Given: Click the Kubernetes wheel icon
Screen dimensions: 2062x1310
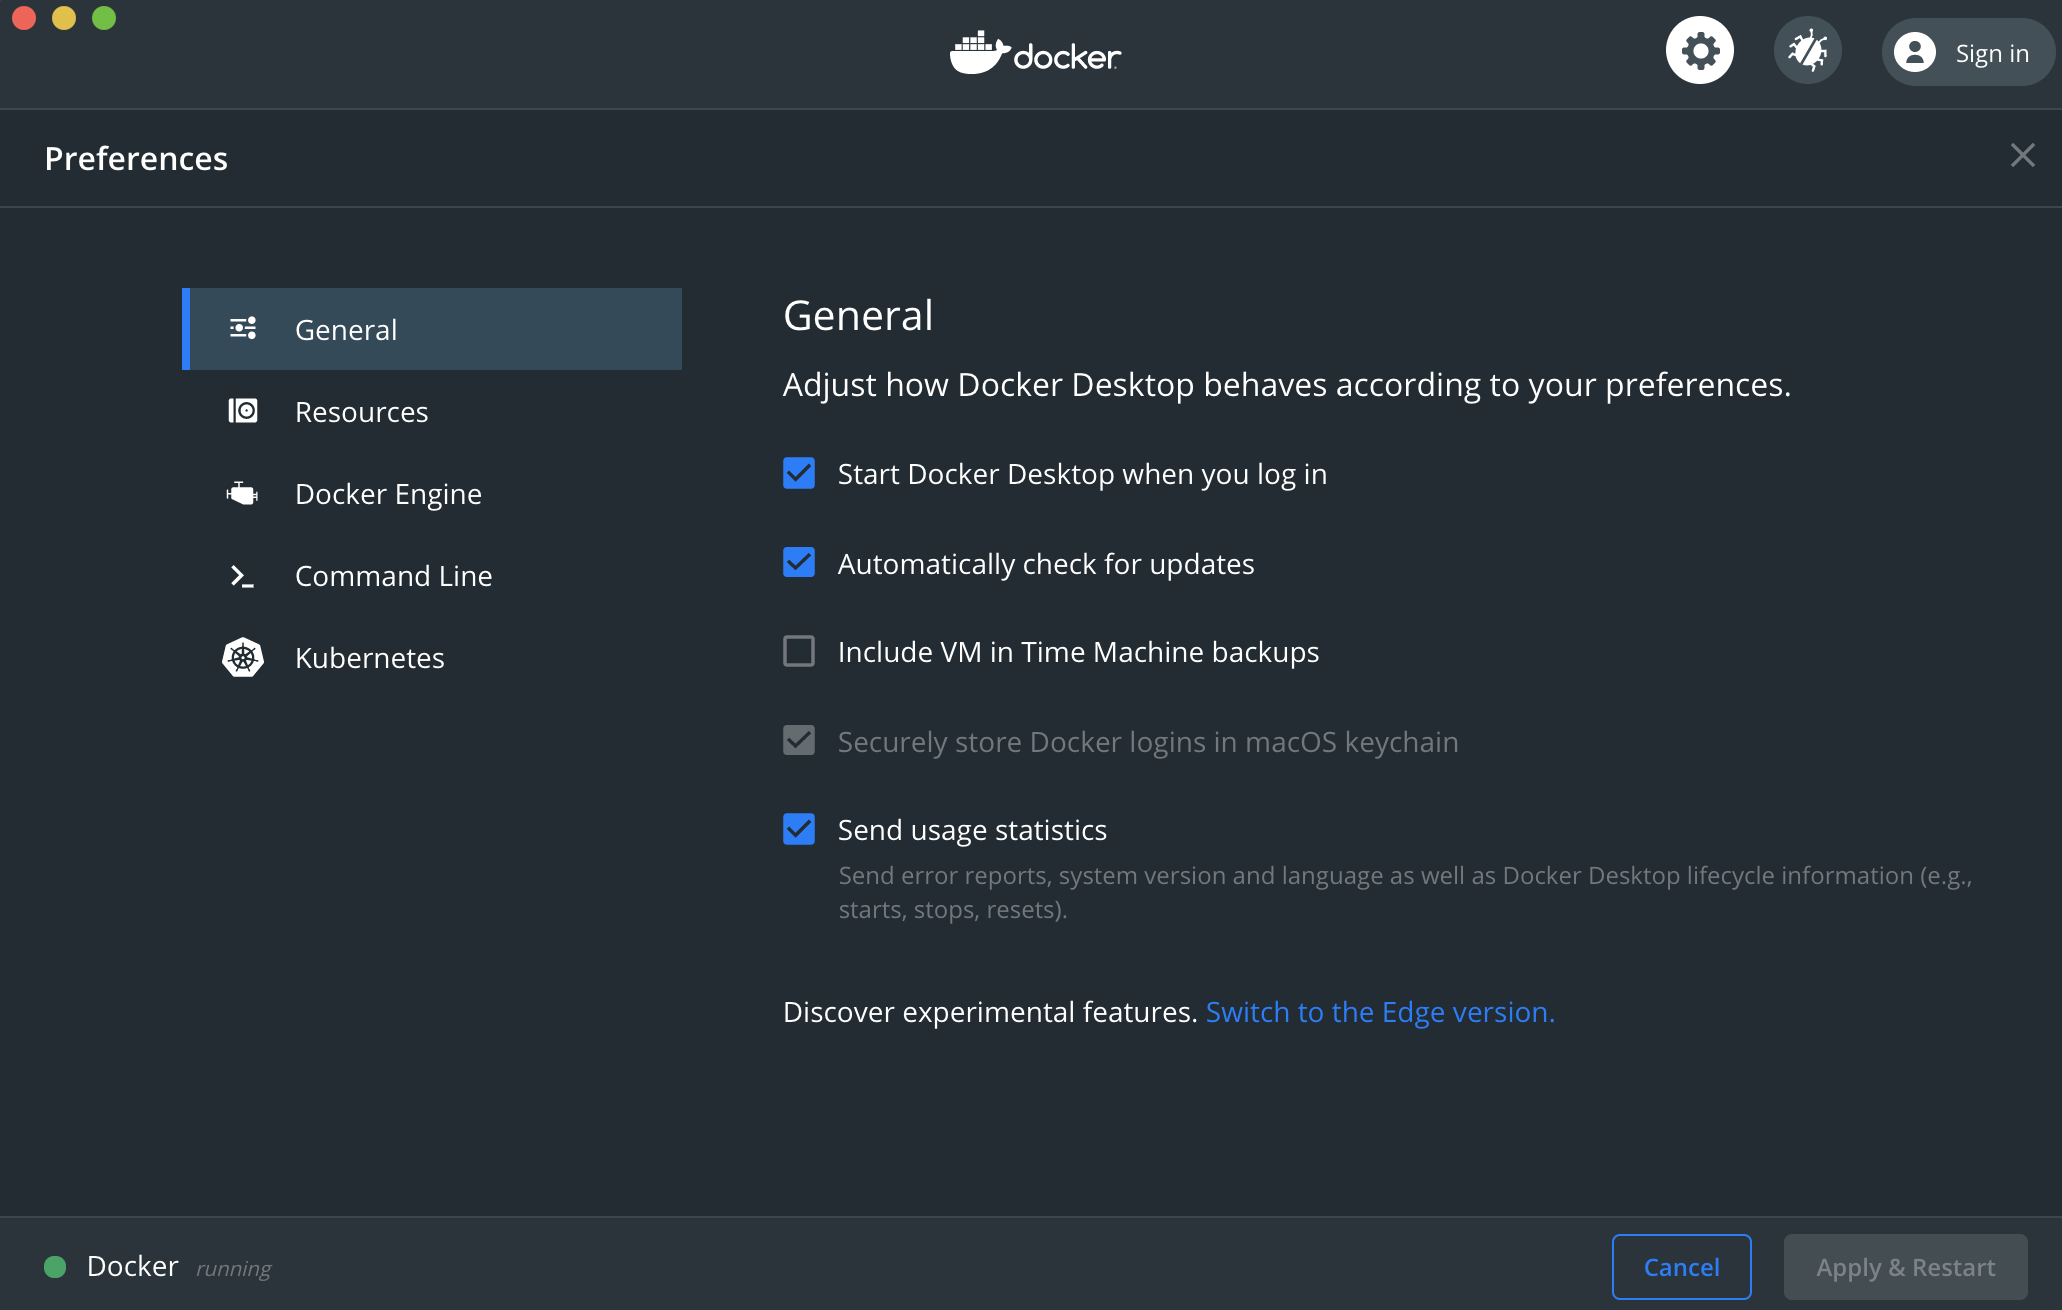Looking at the screenshot, I should click(242, 658).
